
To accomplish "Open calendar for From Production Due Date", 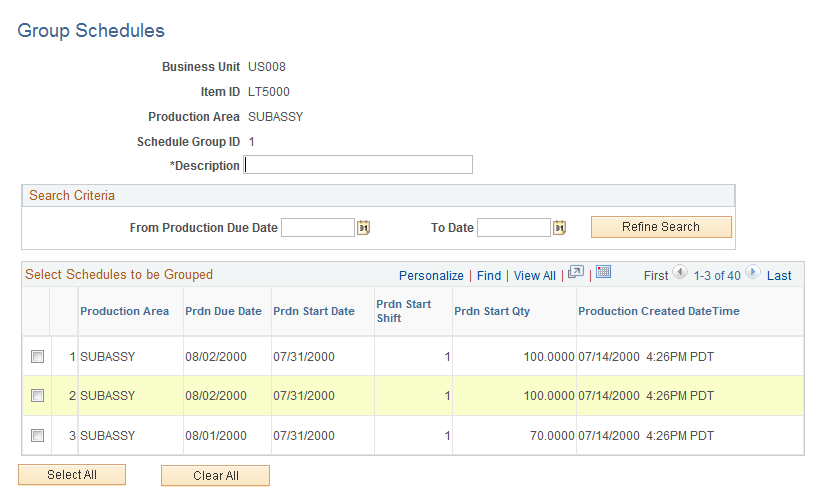I will click(363, 228).
